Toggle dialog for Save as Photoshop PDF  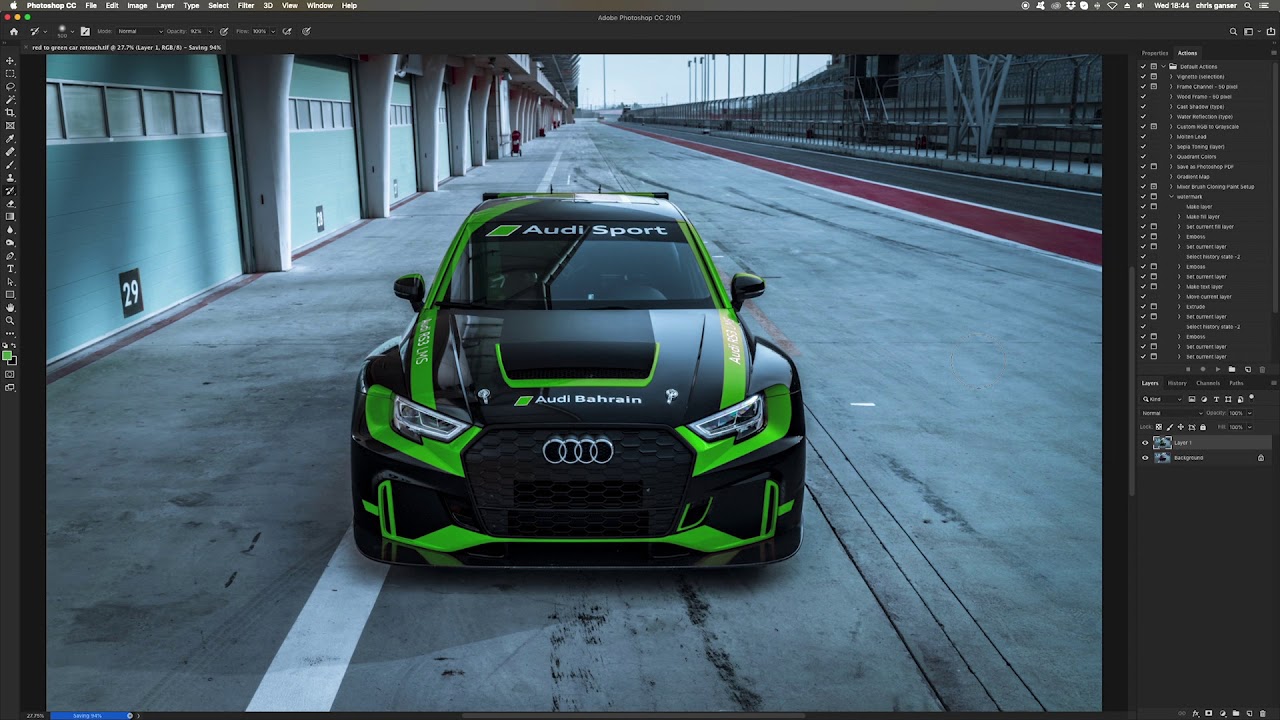click(1154, 167)
